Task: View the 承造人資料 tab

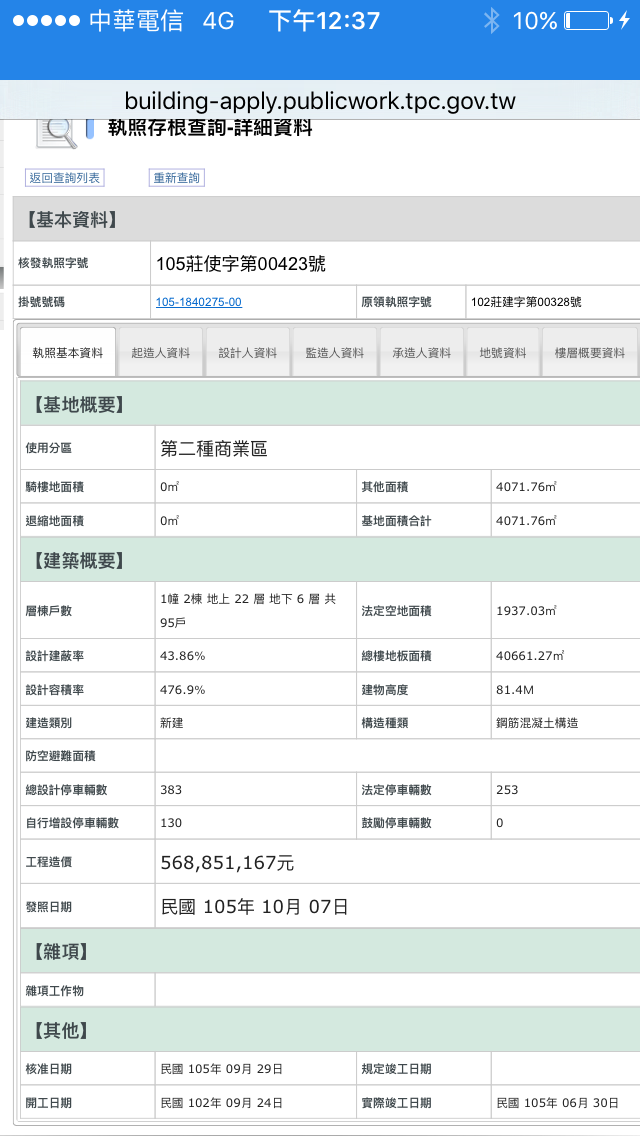Action: click(x=422, y=353)
